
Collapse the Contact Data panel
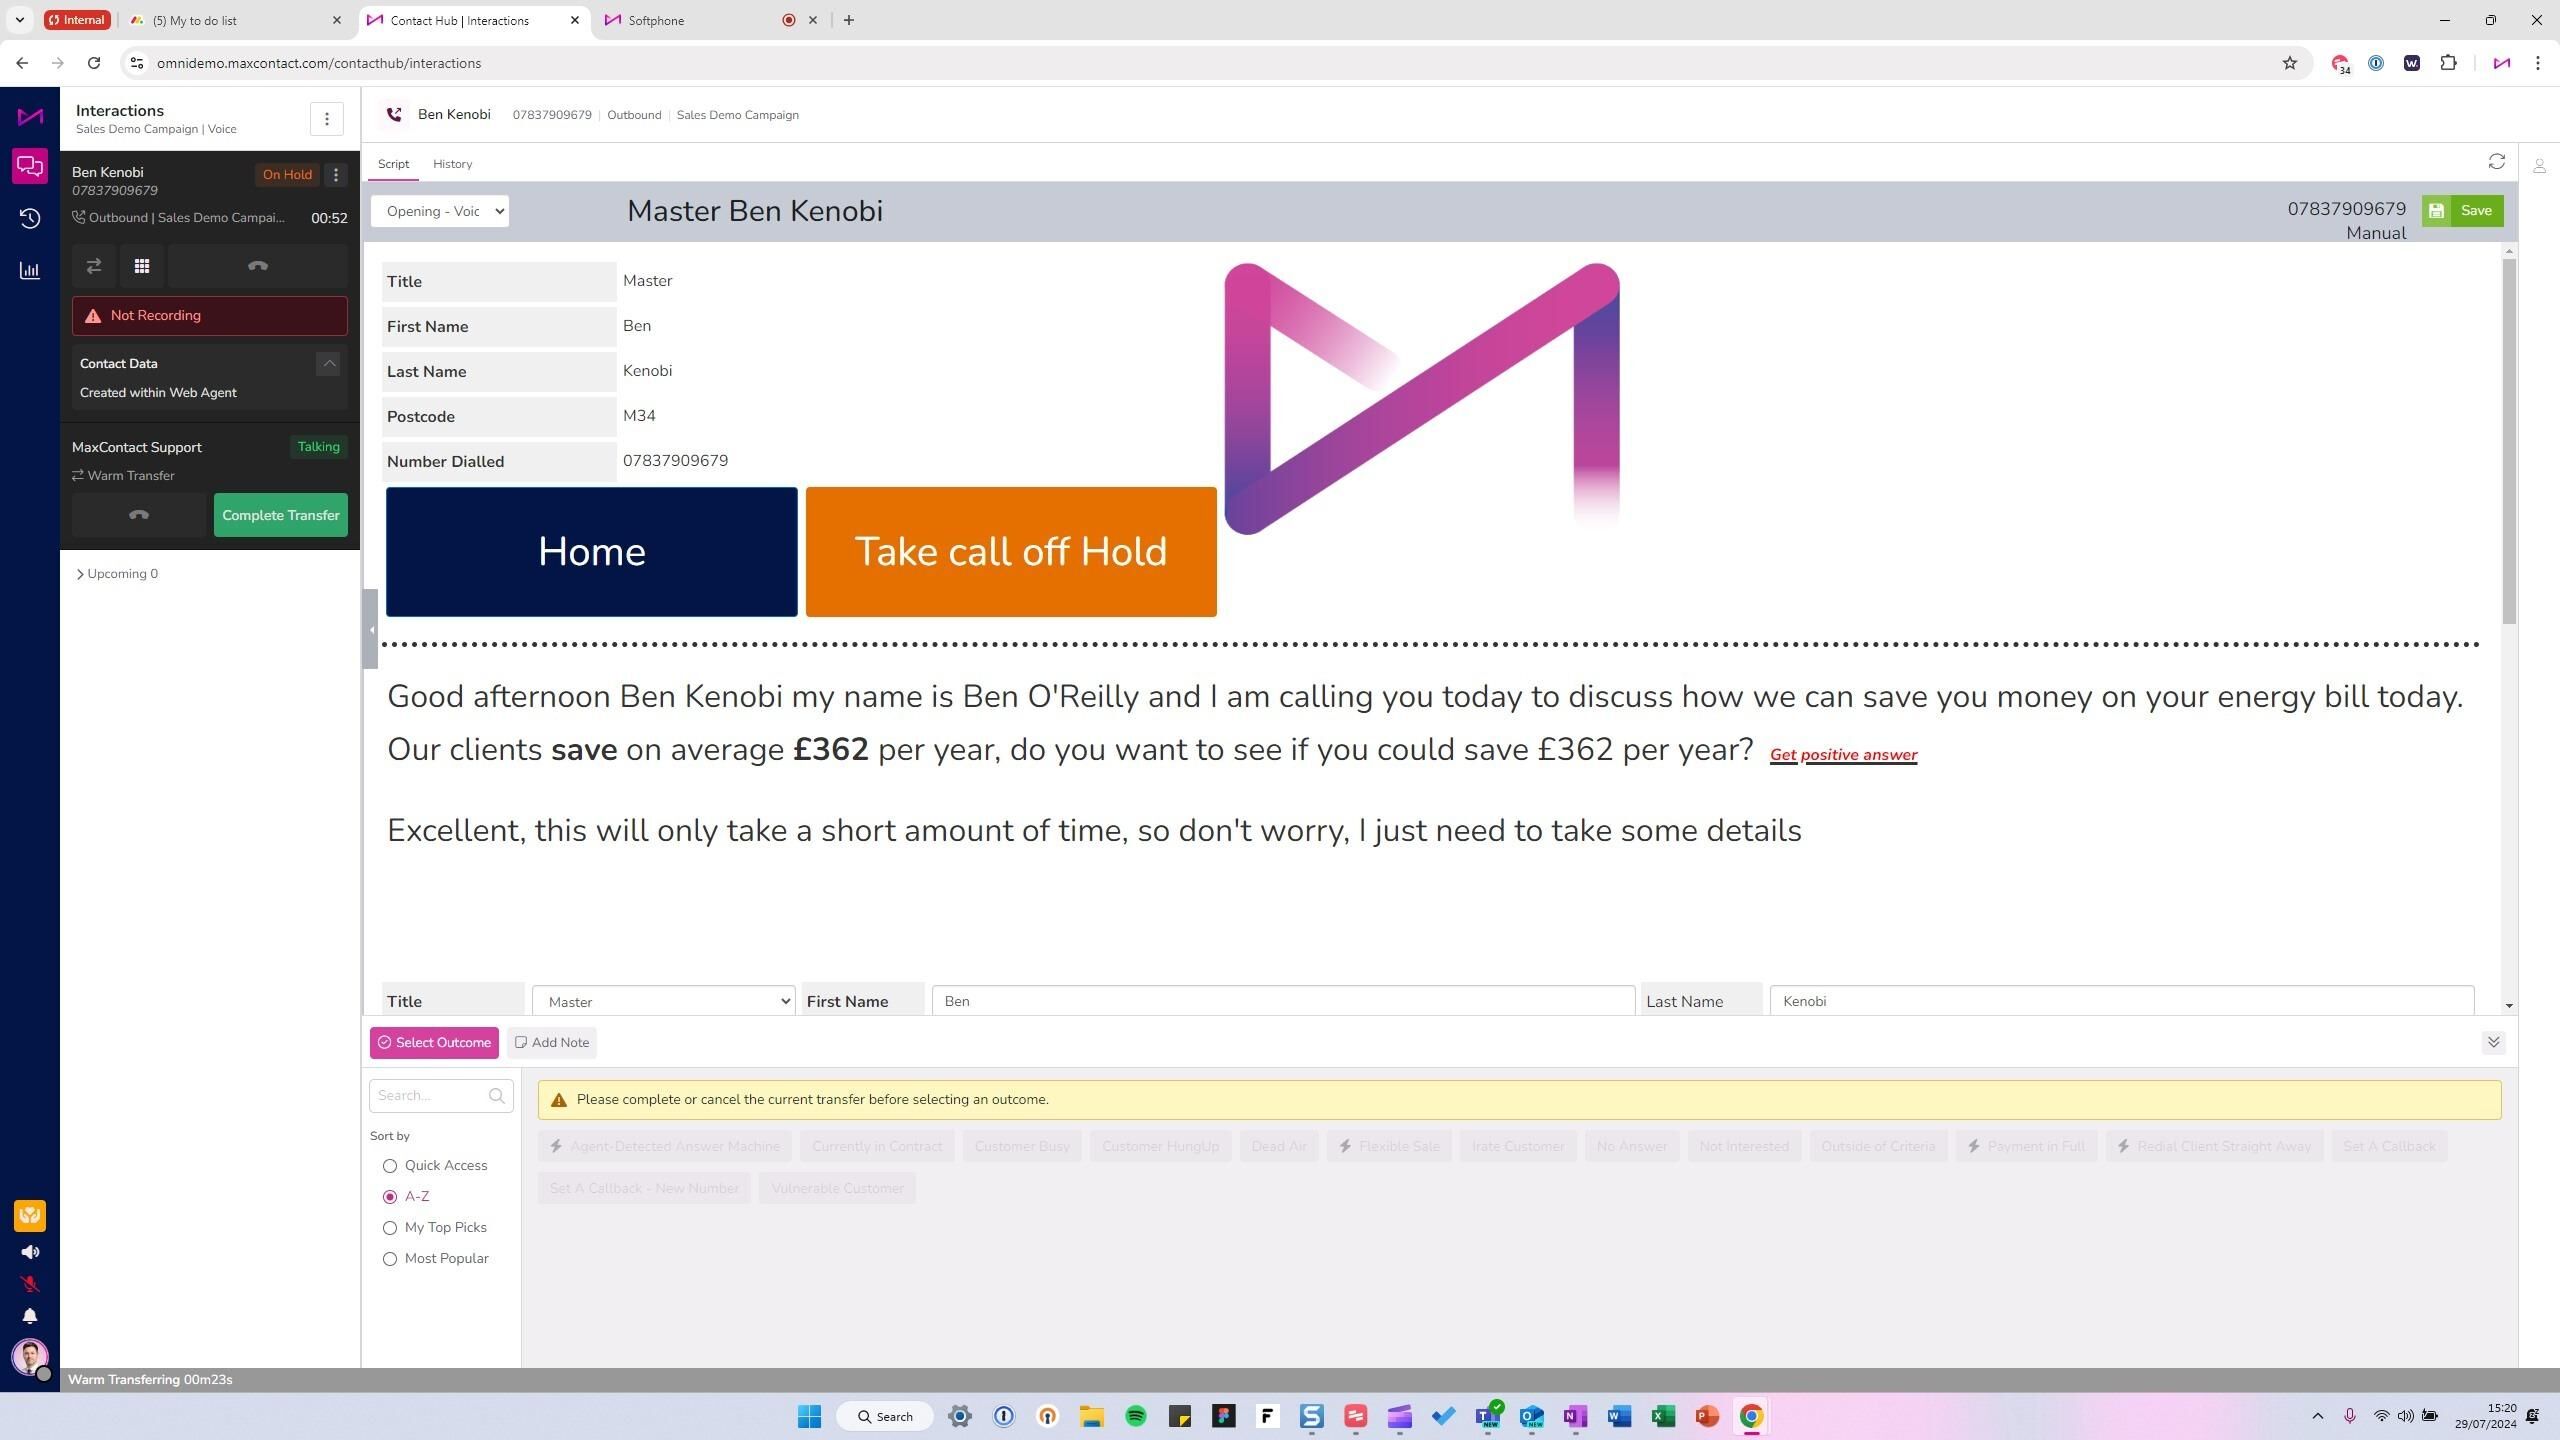(328, 363)
